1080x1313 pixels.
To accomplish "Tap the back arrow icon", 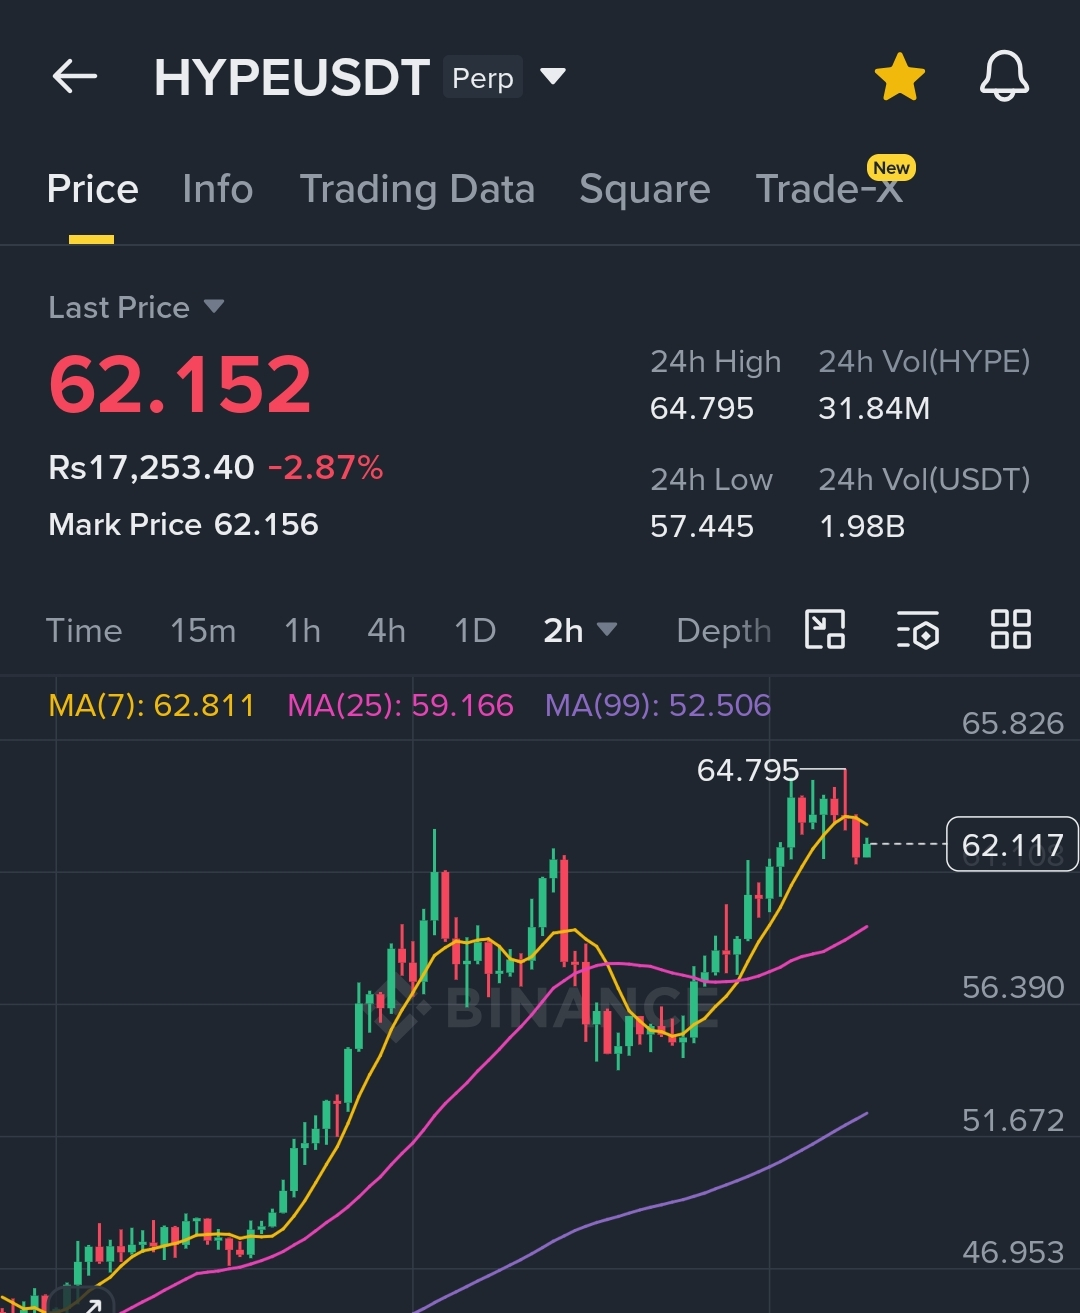I will (x=75, y=76).
